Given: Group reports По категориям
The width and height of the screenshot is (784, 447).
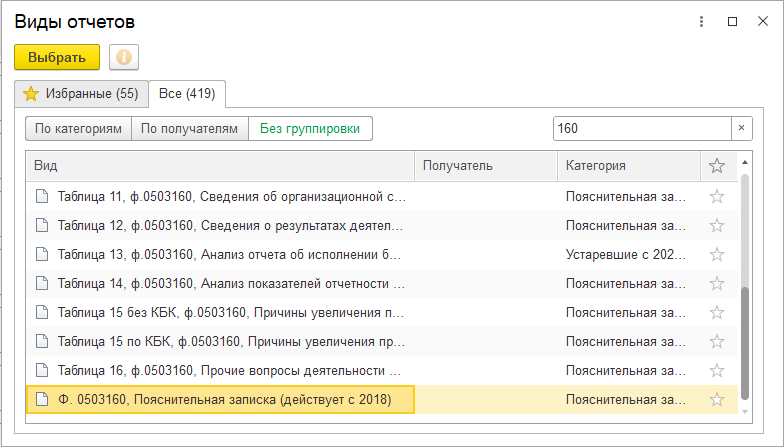Looking at the screenshot, I should 78,128.
